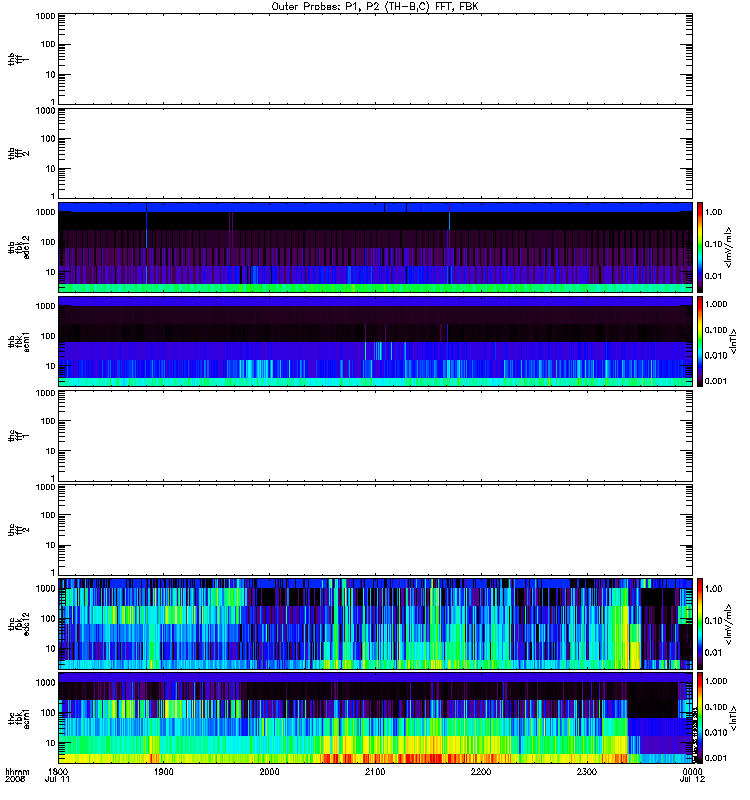Click the '100' tick of the thb fft 2 panel

[x=48, y=139]
